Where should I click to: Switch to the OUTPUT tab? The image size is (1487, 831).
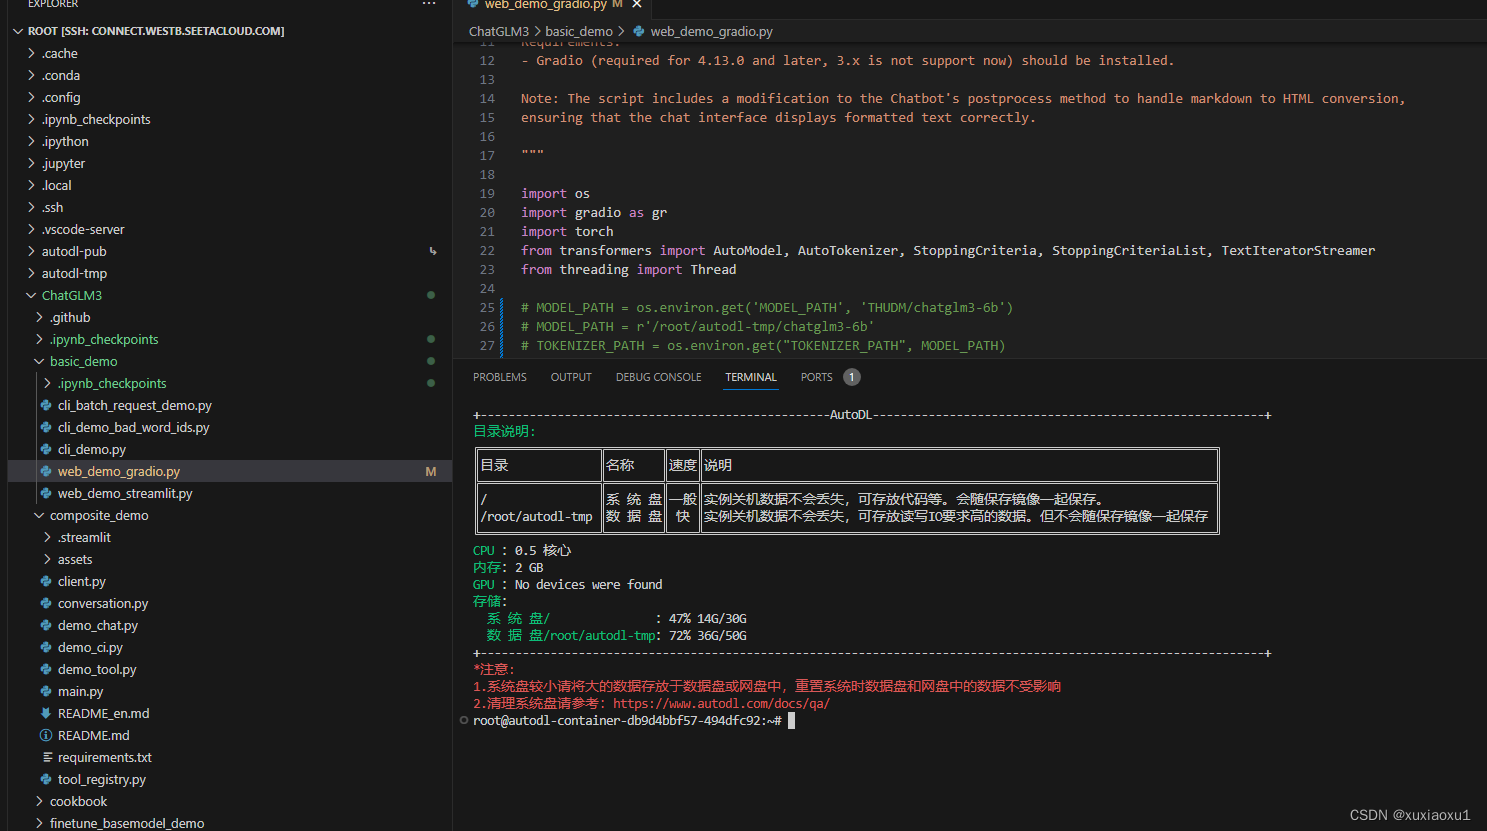pyautogui.click(x=571, y=377)
